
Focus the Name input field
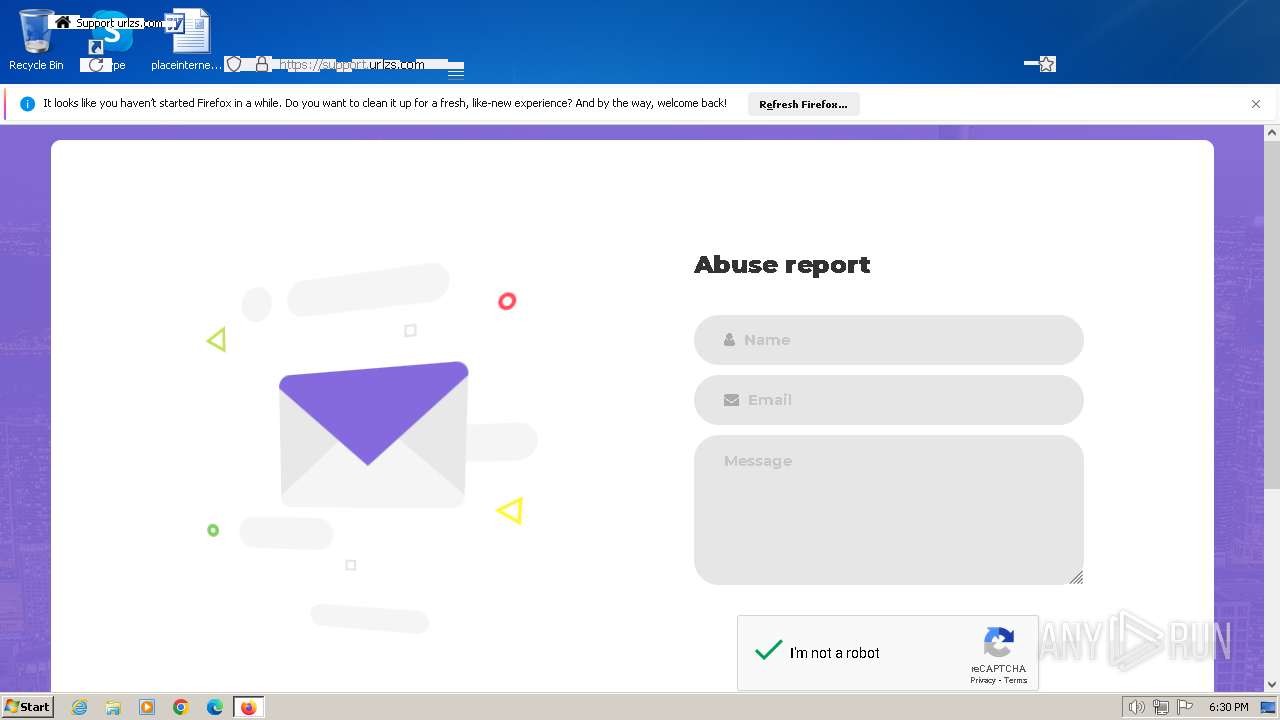click(888, 340)
